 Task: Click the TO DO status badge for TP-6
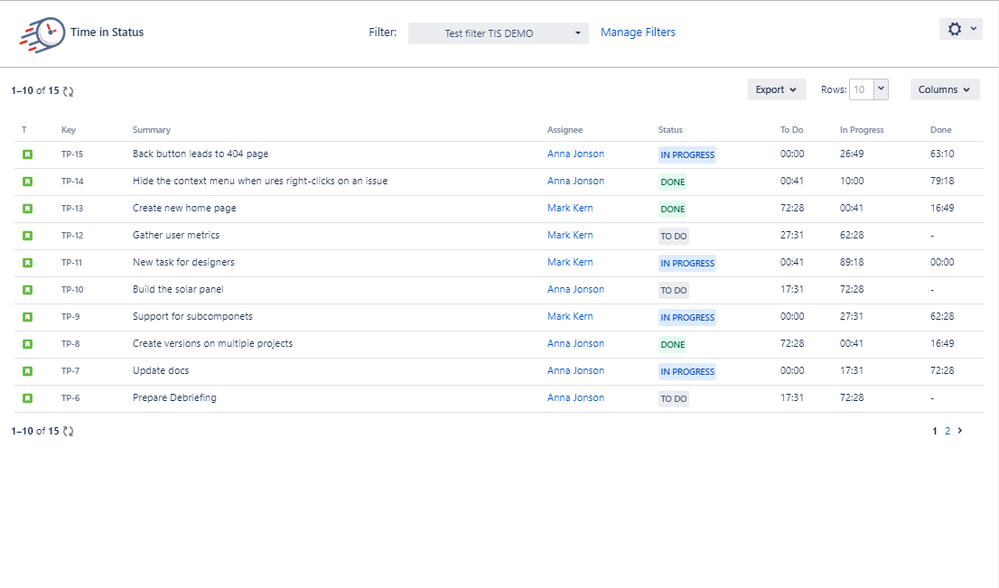click(673, 399)
